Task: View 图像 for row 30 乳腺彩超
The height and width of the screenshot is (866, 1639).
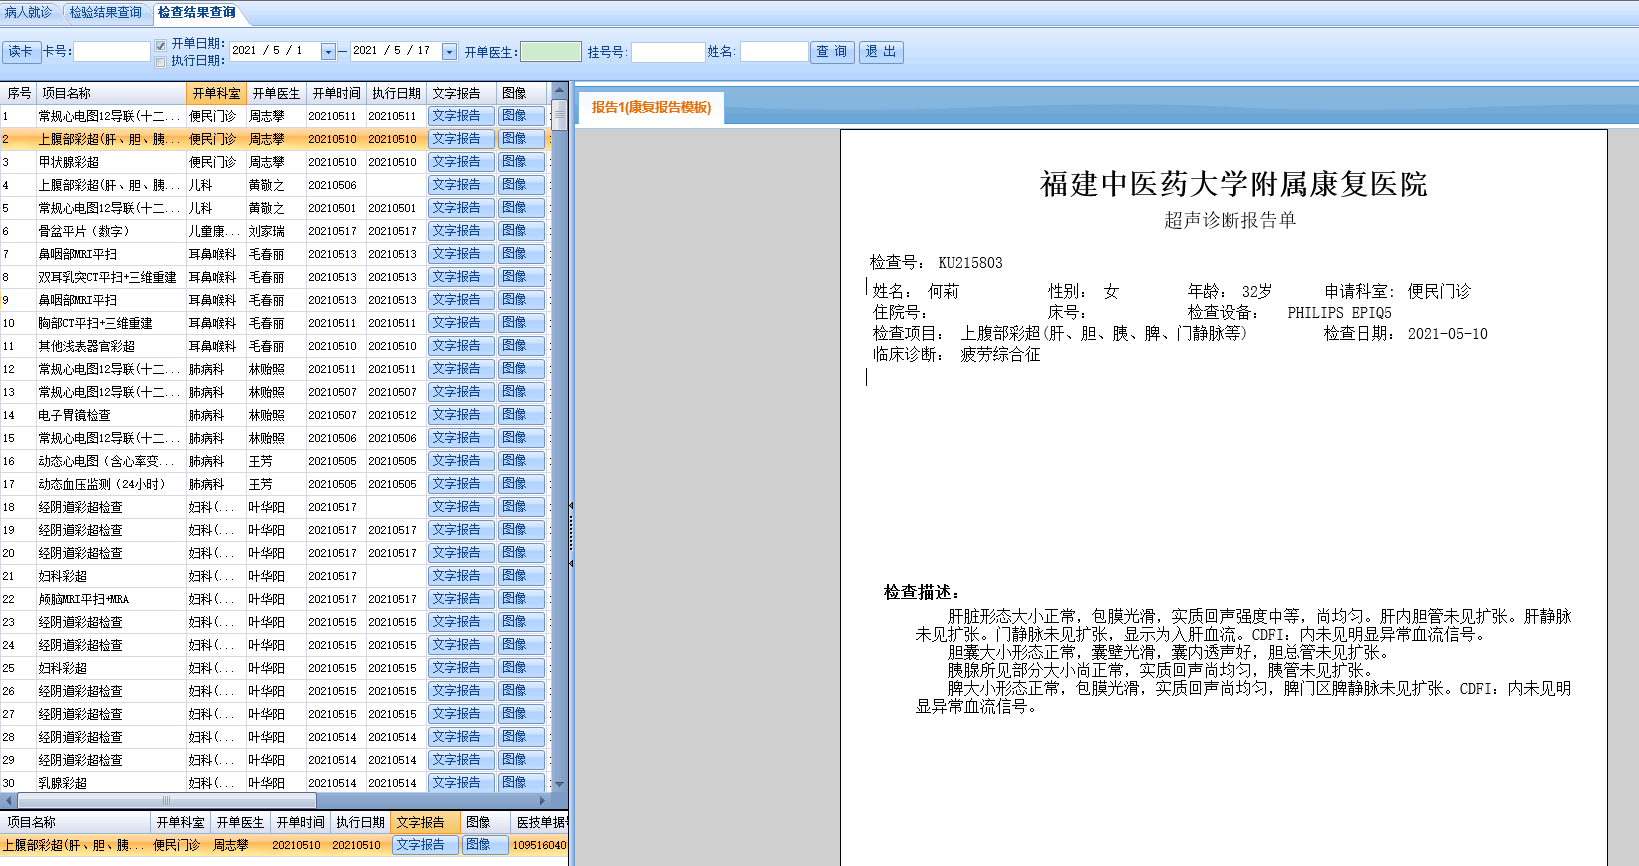Action: (x=521, y=783)
